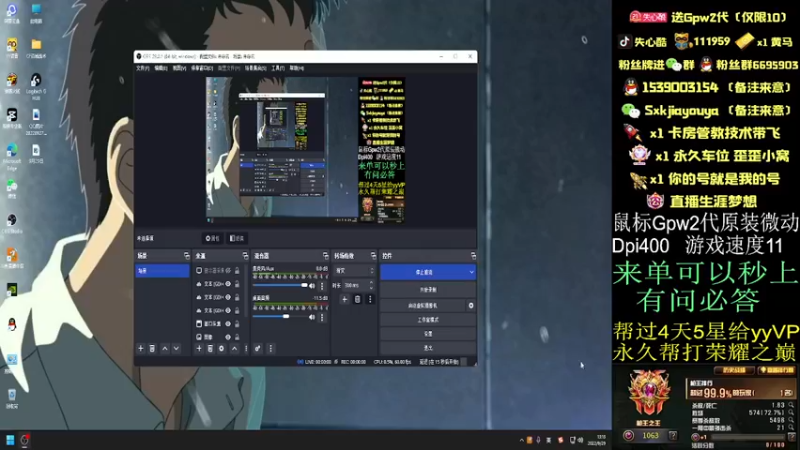Toggle visibility eye of 窗口采集 source
Viewport: 800px width, 450px height.
[x=228, y=323]
